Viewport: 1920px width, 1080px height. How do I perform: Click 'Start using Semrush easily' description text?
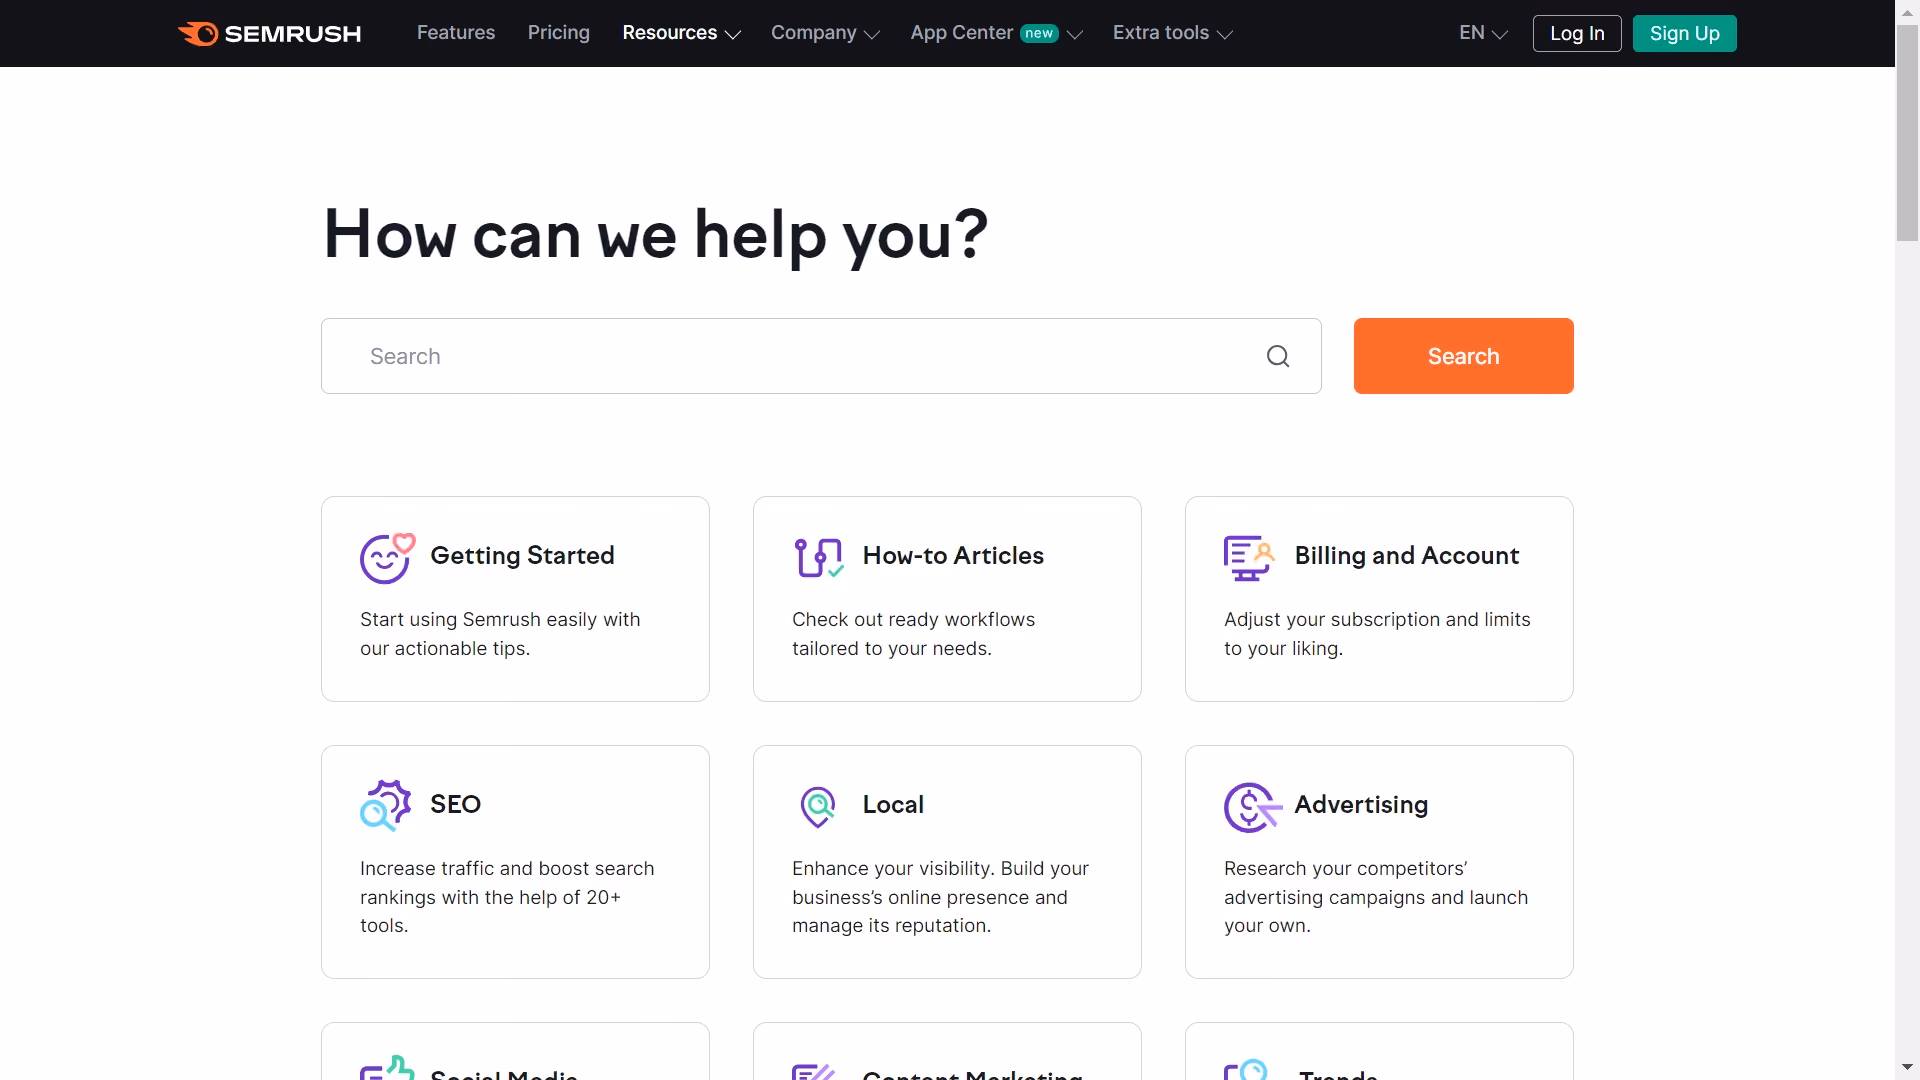click(500, 634)
